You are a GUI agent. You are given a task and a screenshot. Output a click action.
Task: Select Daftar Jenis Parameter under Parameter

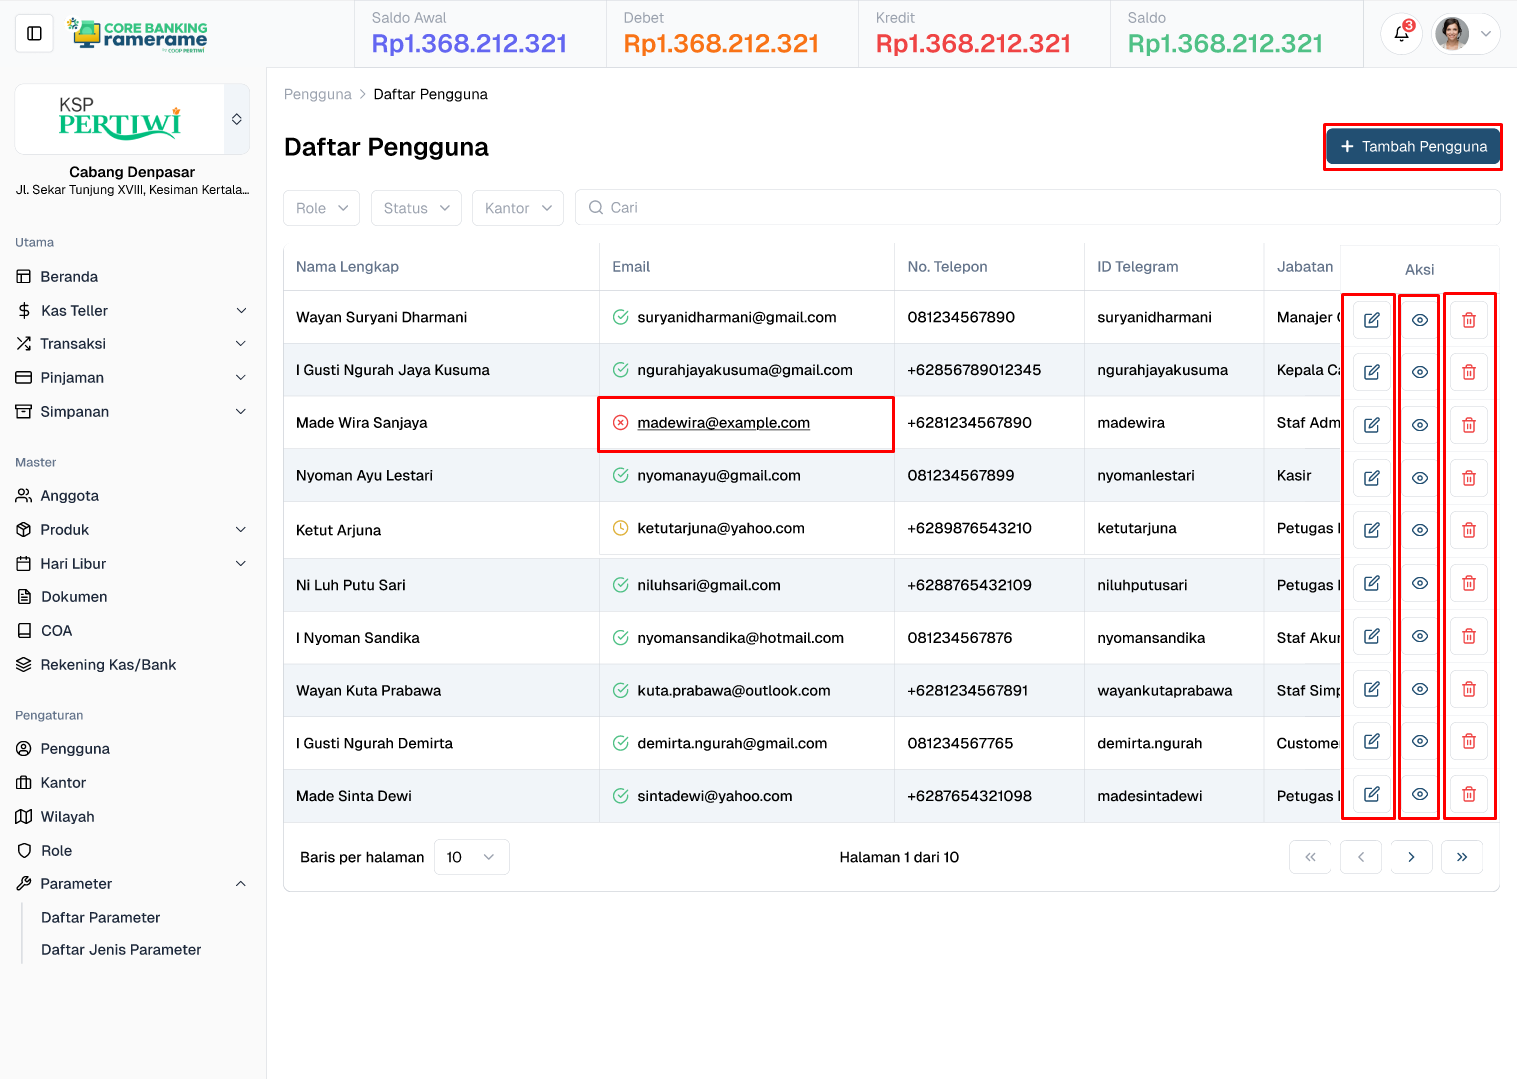[x=120, y=949]
